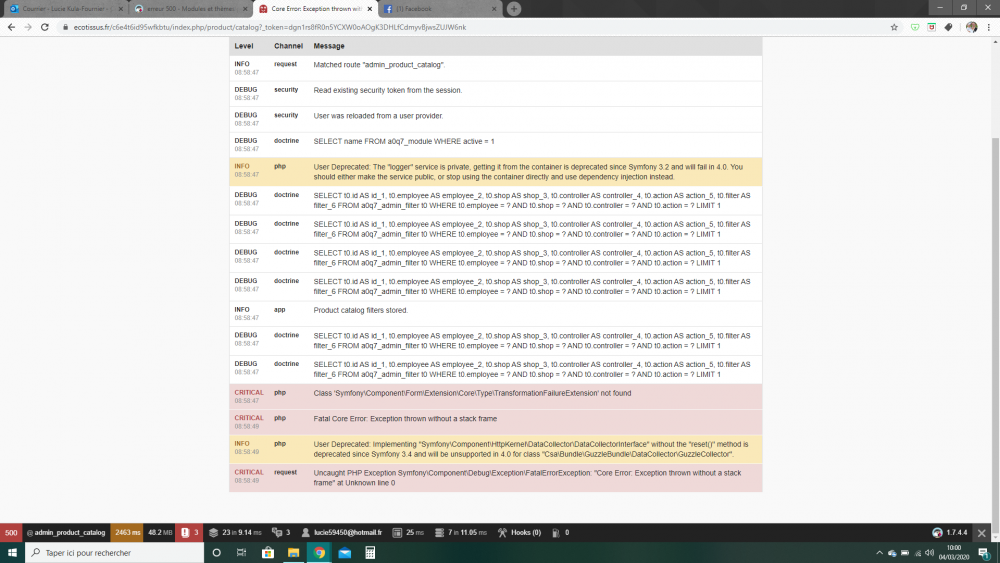Open the Twig panel showing 25 ms

(x=408, y=532)
